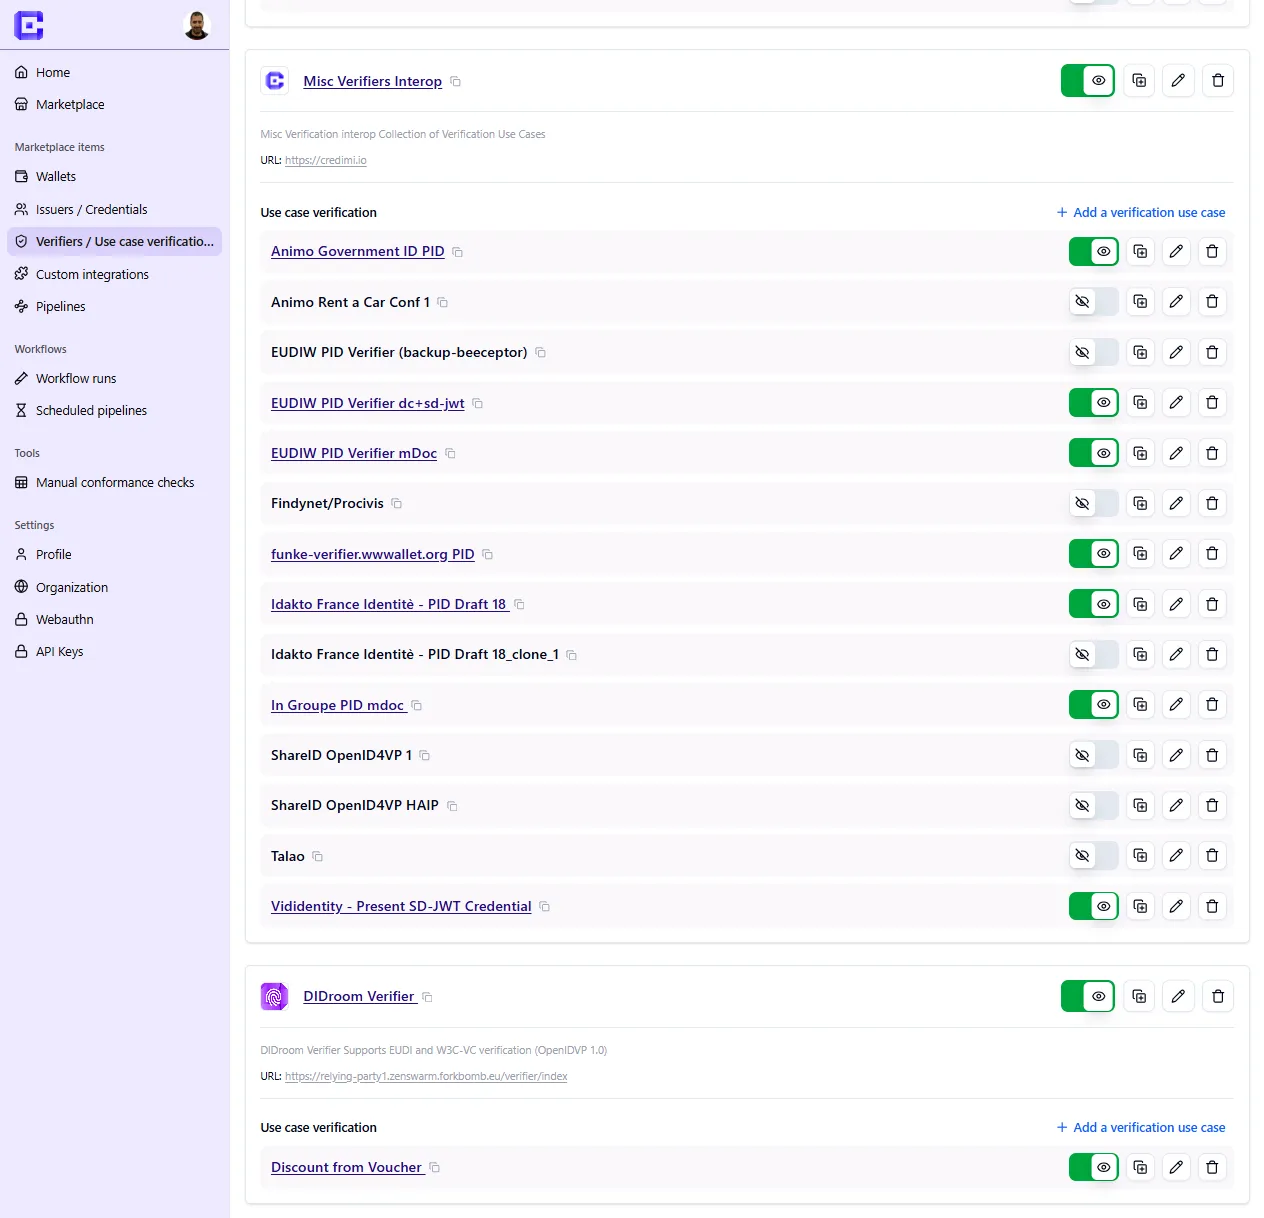Screen dimensions: 1264x1218
Task: Edit EUDIW PID Verifier dc+sd-jwt
Action: pos(1176,402)
